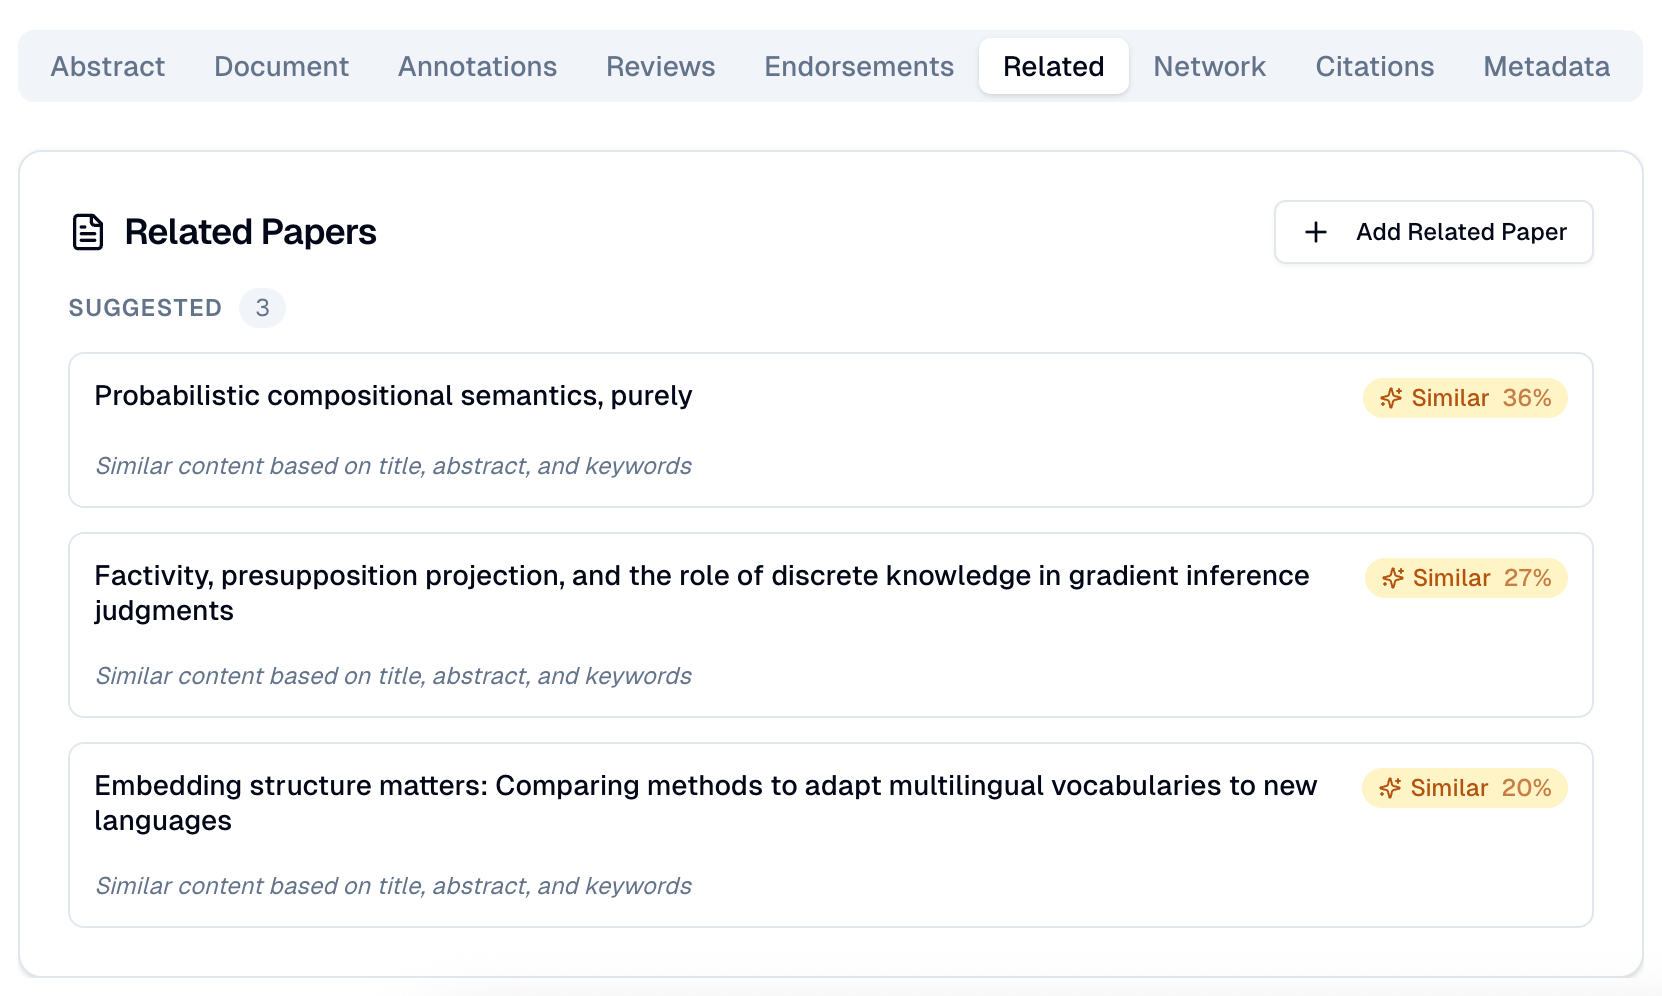1662x996 pixels.
Task: Click the Add Related Paper button
Action: coord(1433,232)
